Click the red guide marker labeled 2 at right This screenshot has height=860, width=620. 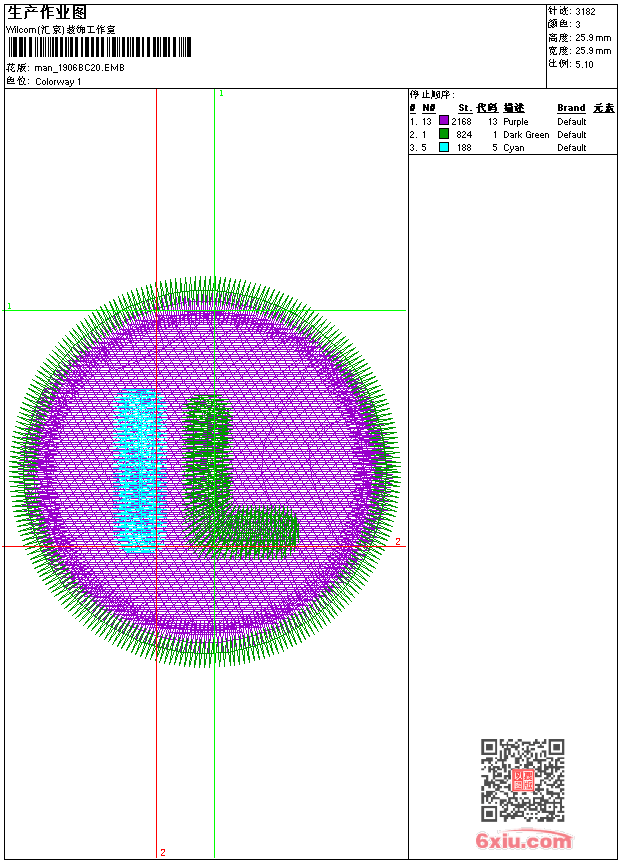398,542
